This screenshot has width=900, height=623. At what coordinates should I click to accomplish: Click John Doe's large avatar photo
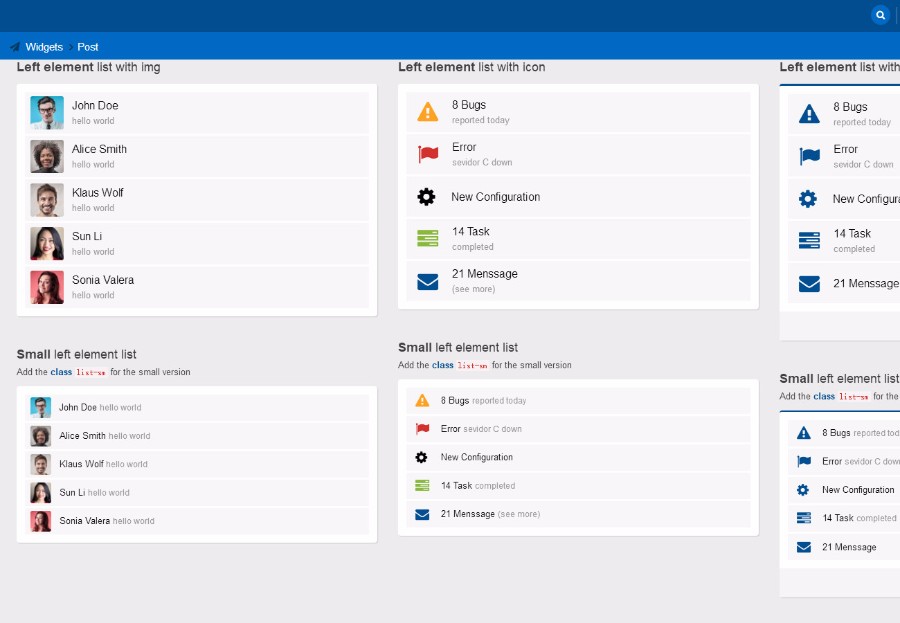[47, 113]
